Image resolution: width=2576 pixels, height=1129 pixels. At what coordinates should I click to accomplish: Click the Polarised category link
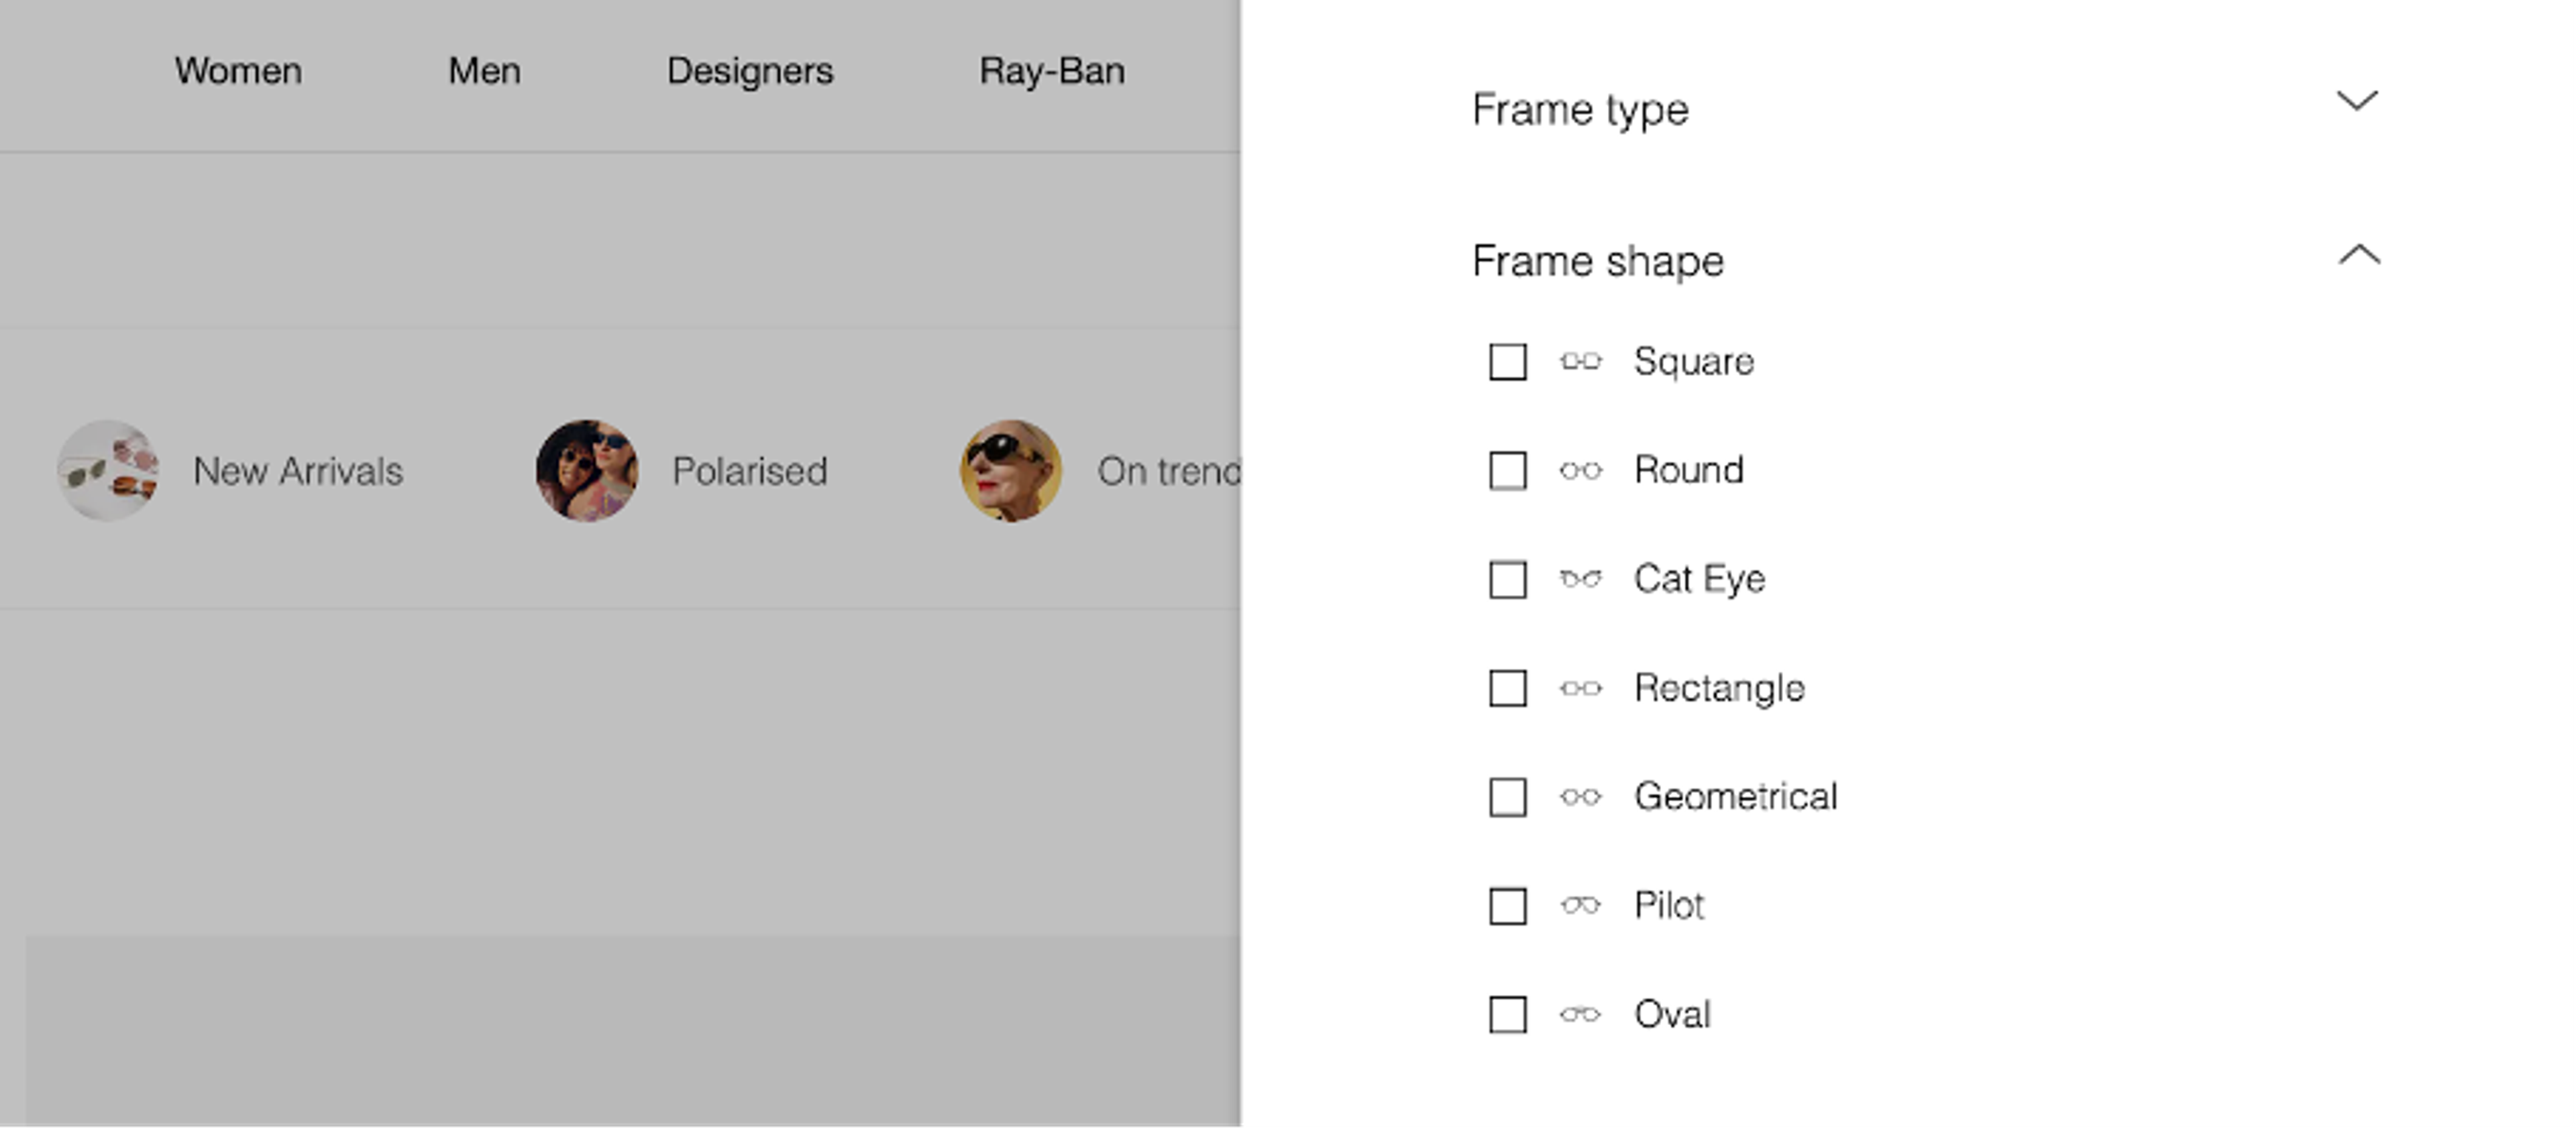click(750, 471)
